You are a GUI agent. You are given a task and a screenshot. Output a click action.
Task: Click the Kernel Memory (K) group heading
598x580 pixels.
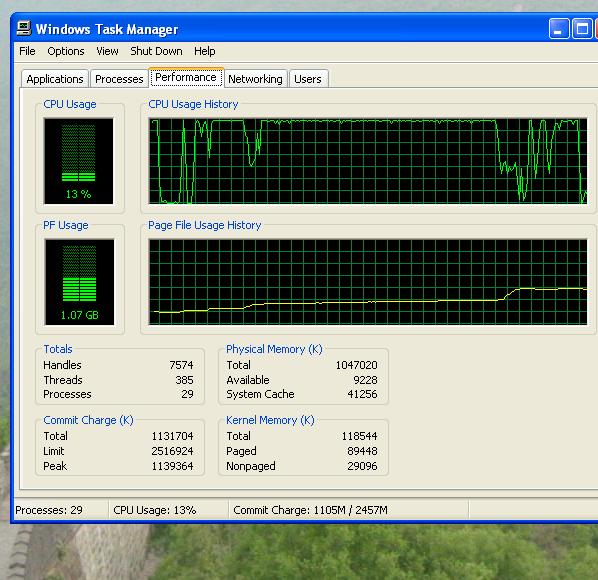270,420
